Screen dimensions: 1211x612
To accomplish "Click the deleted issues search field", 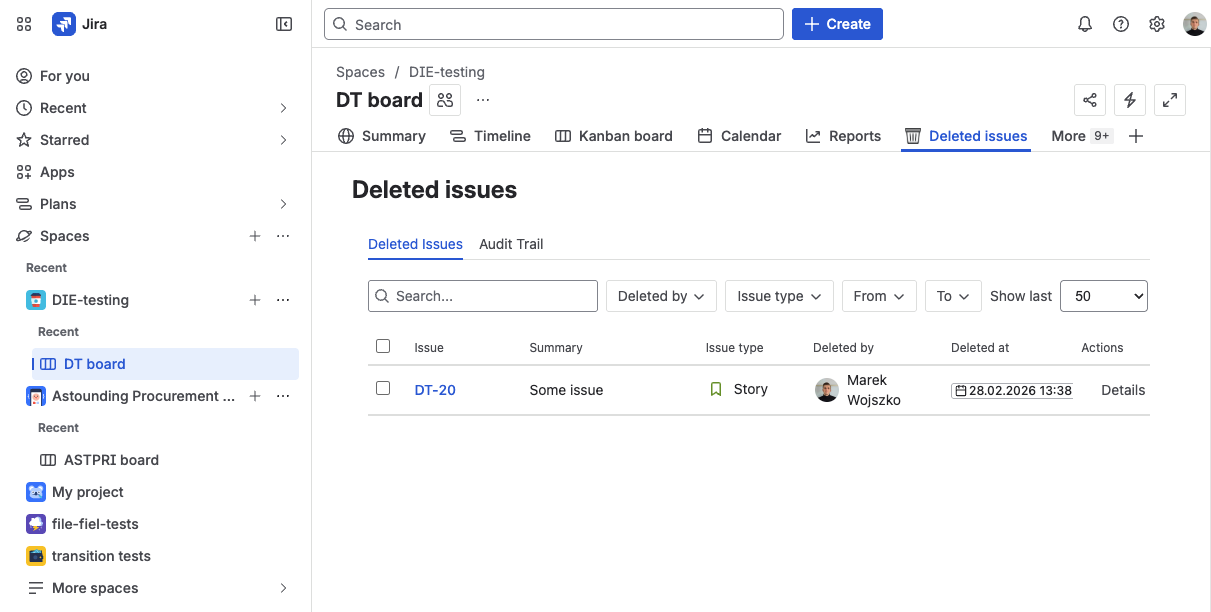I will 483,296.
